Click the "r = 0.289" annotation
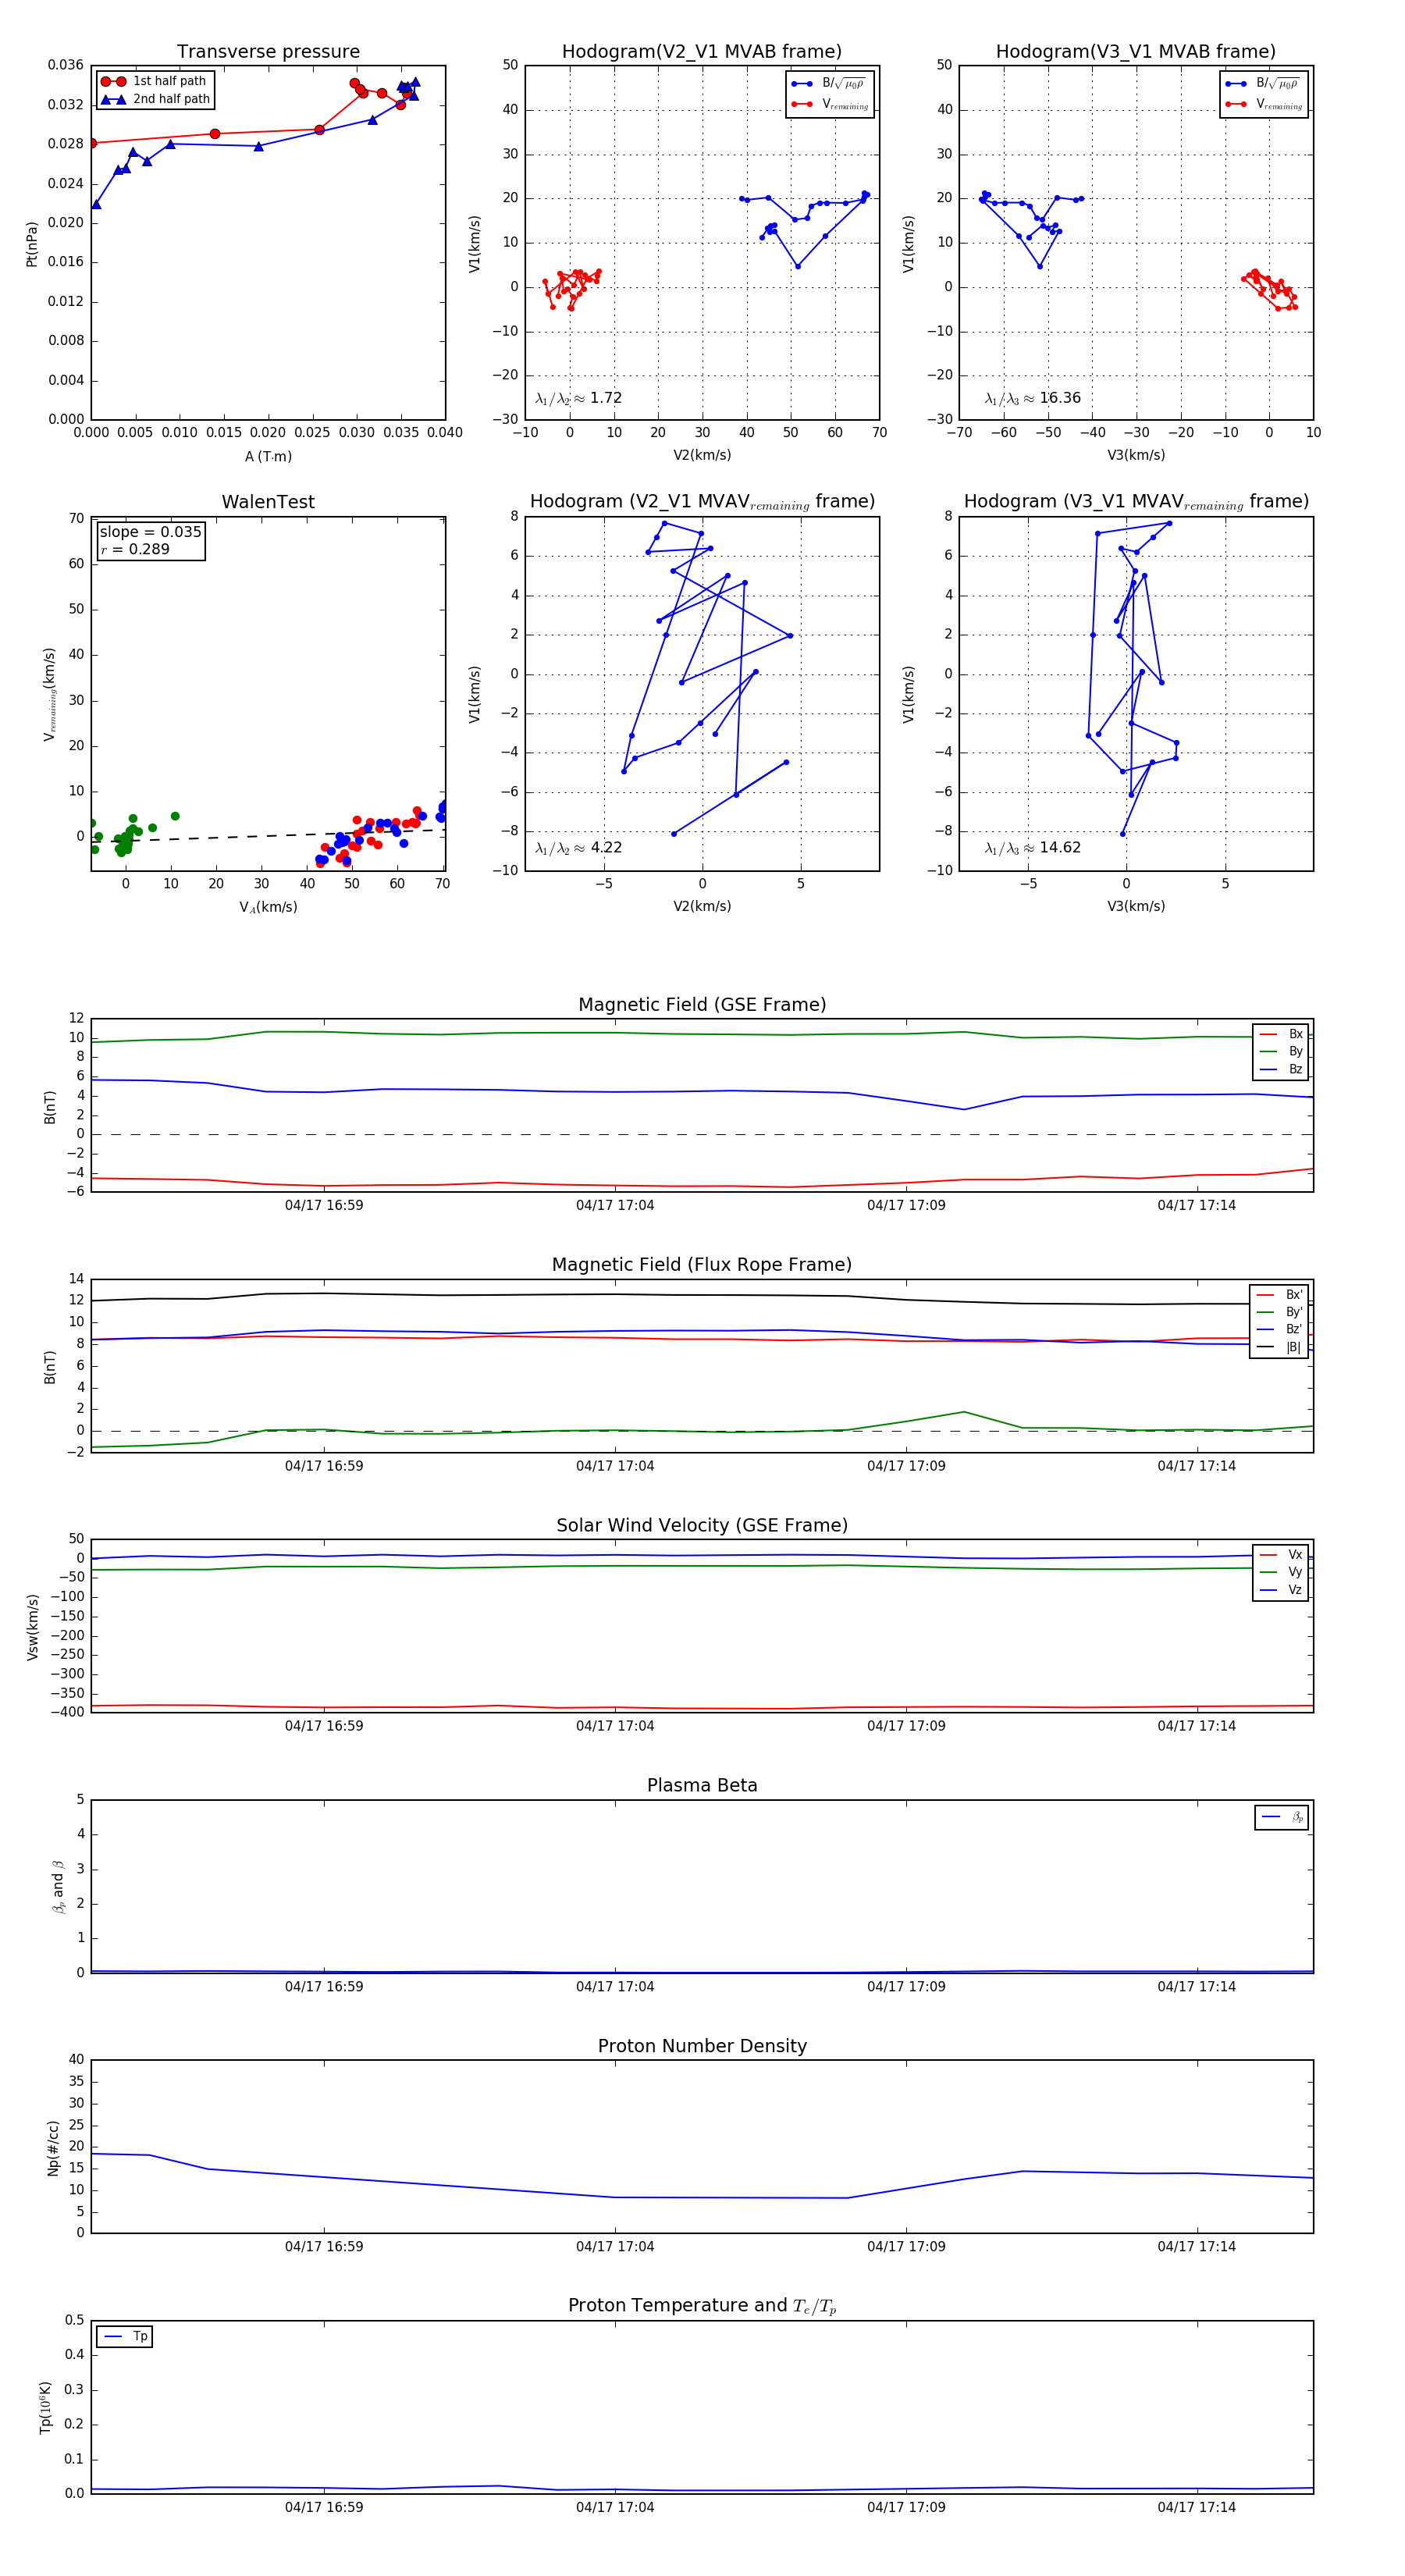This screenshot has height=2576, width=1405. (x=135, y=549)
